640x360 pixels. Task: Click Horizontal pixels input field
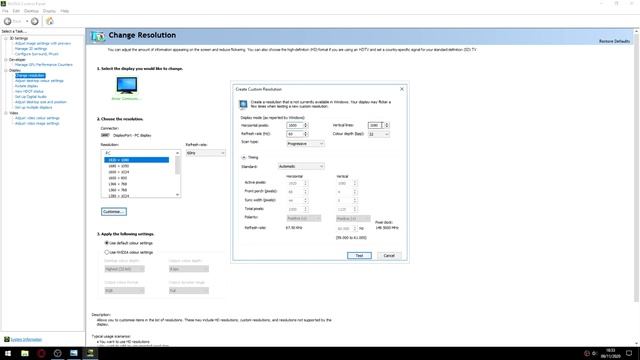[295, 125]
